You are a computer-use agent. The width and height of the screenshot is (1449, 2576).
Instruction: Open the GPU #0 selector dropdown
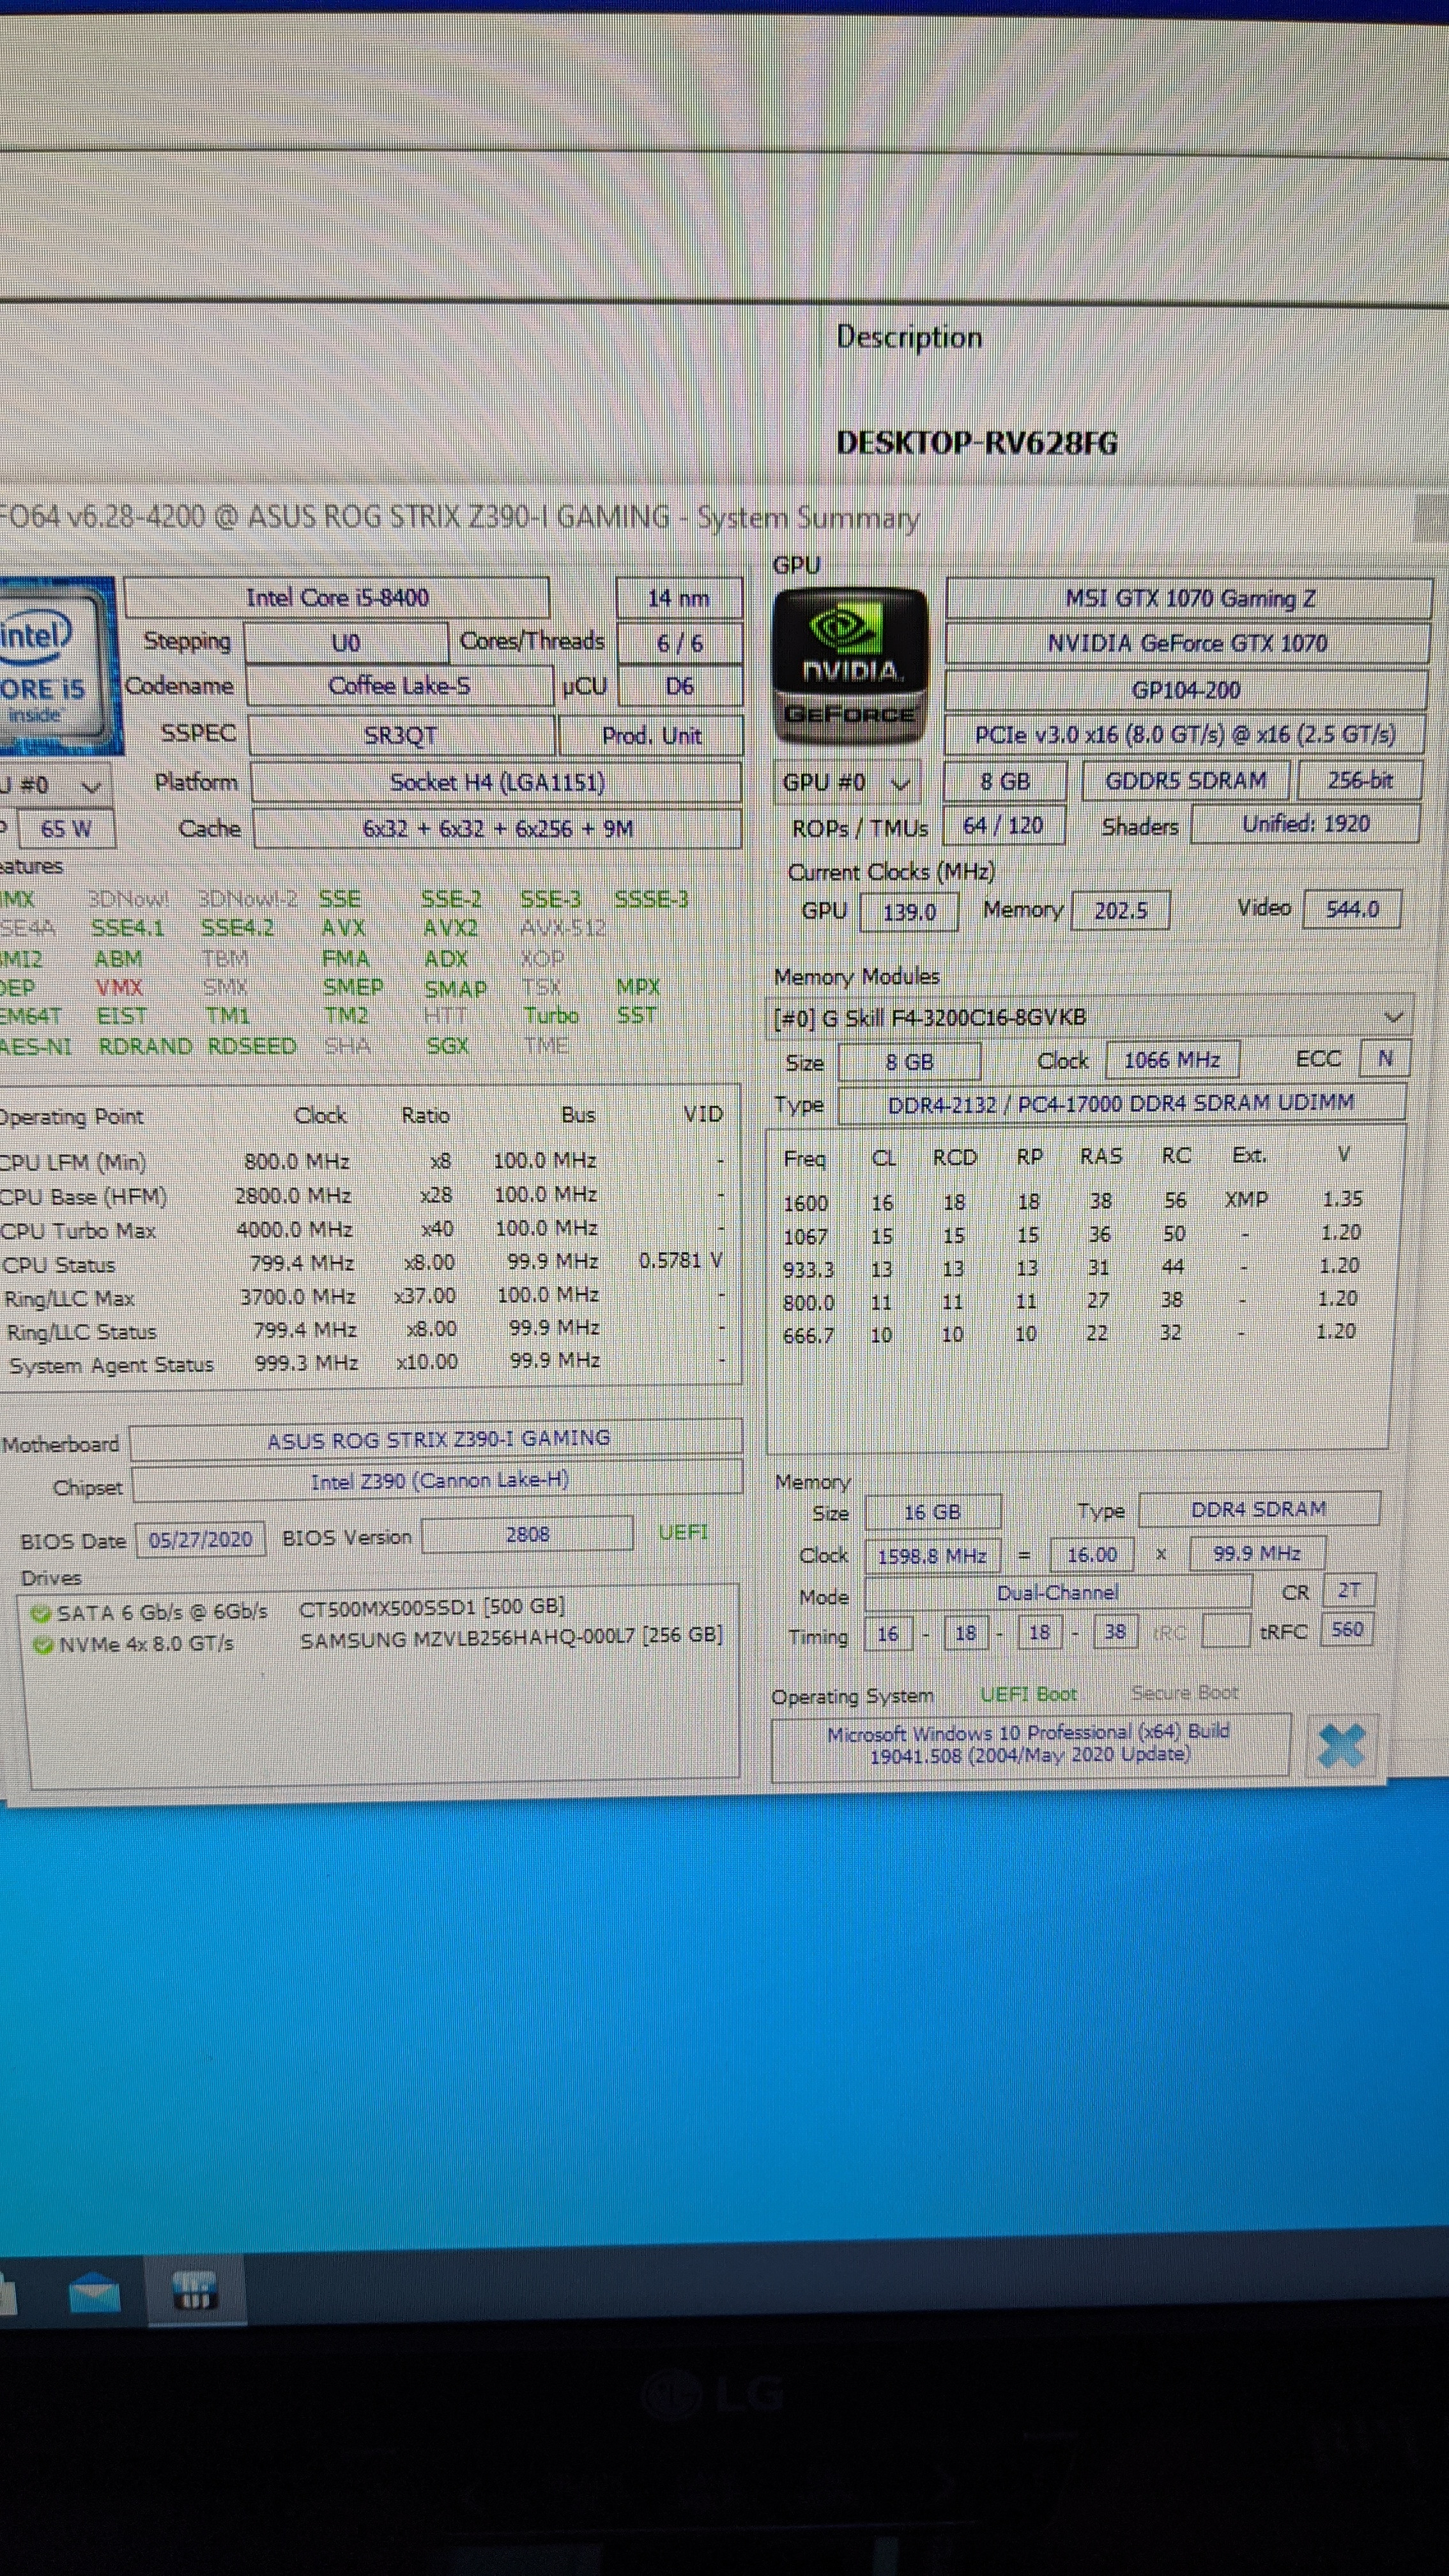848,782
